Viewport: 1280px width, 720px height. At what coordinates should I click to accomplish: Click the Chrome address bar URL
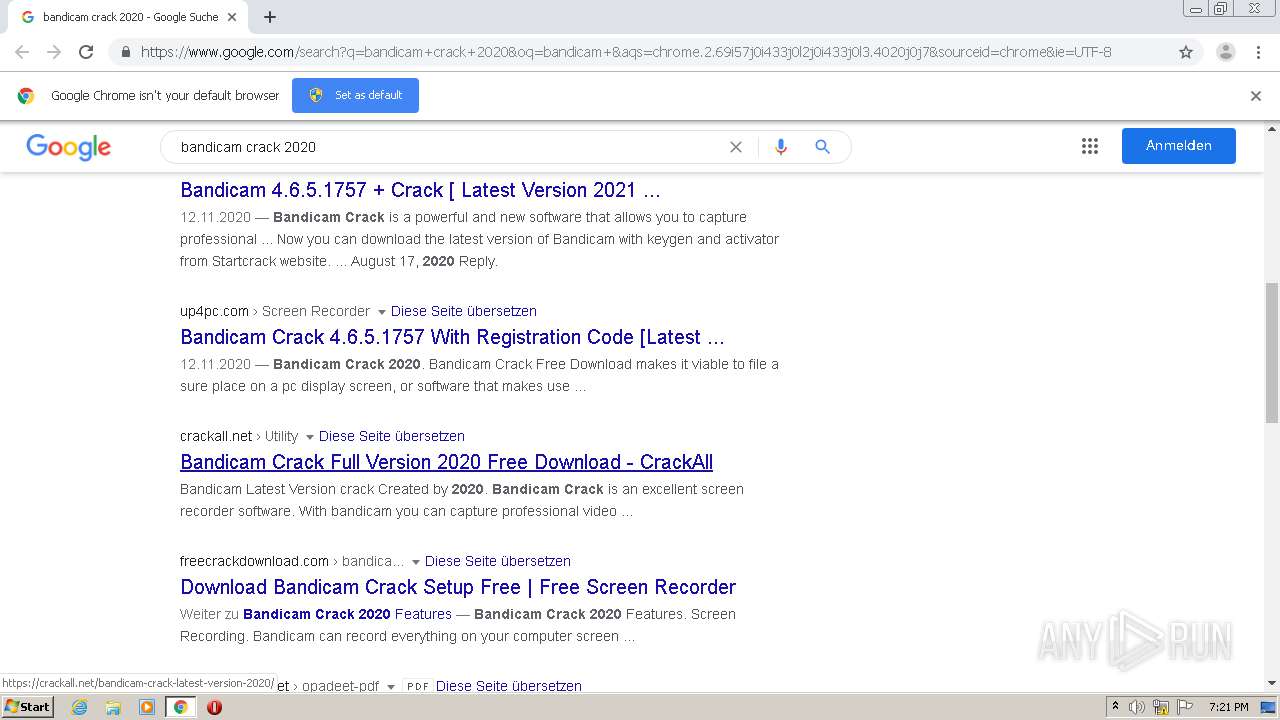[626, 52]
